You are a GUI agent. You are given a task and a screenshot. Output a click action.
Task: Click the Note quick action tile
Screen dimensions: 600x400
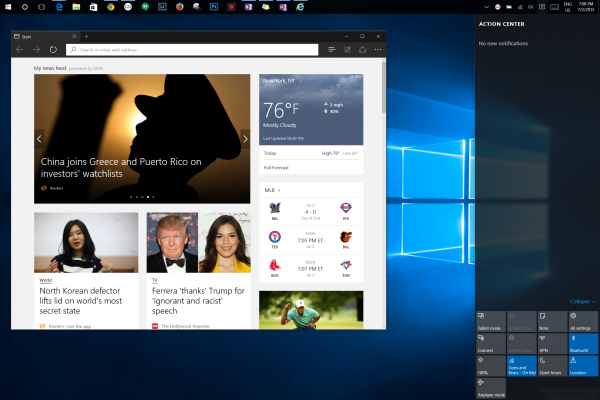tap(552, 320)
